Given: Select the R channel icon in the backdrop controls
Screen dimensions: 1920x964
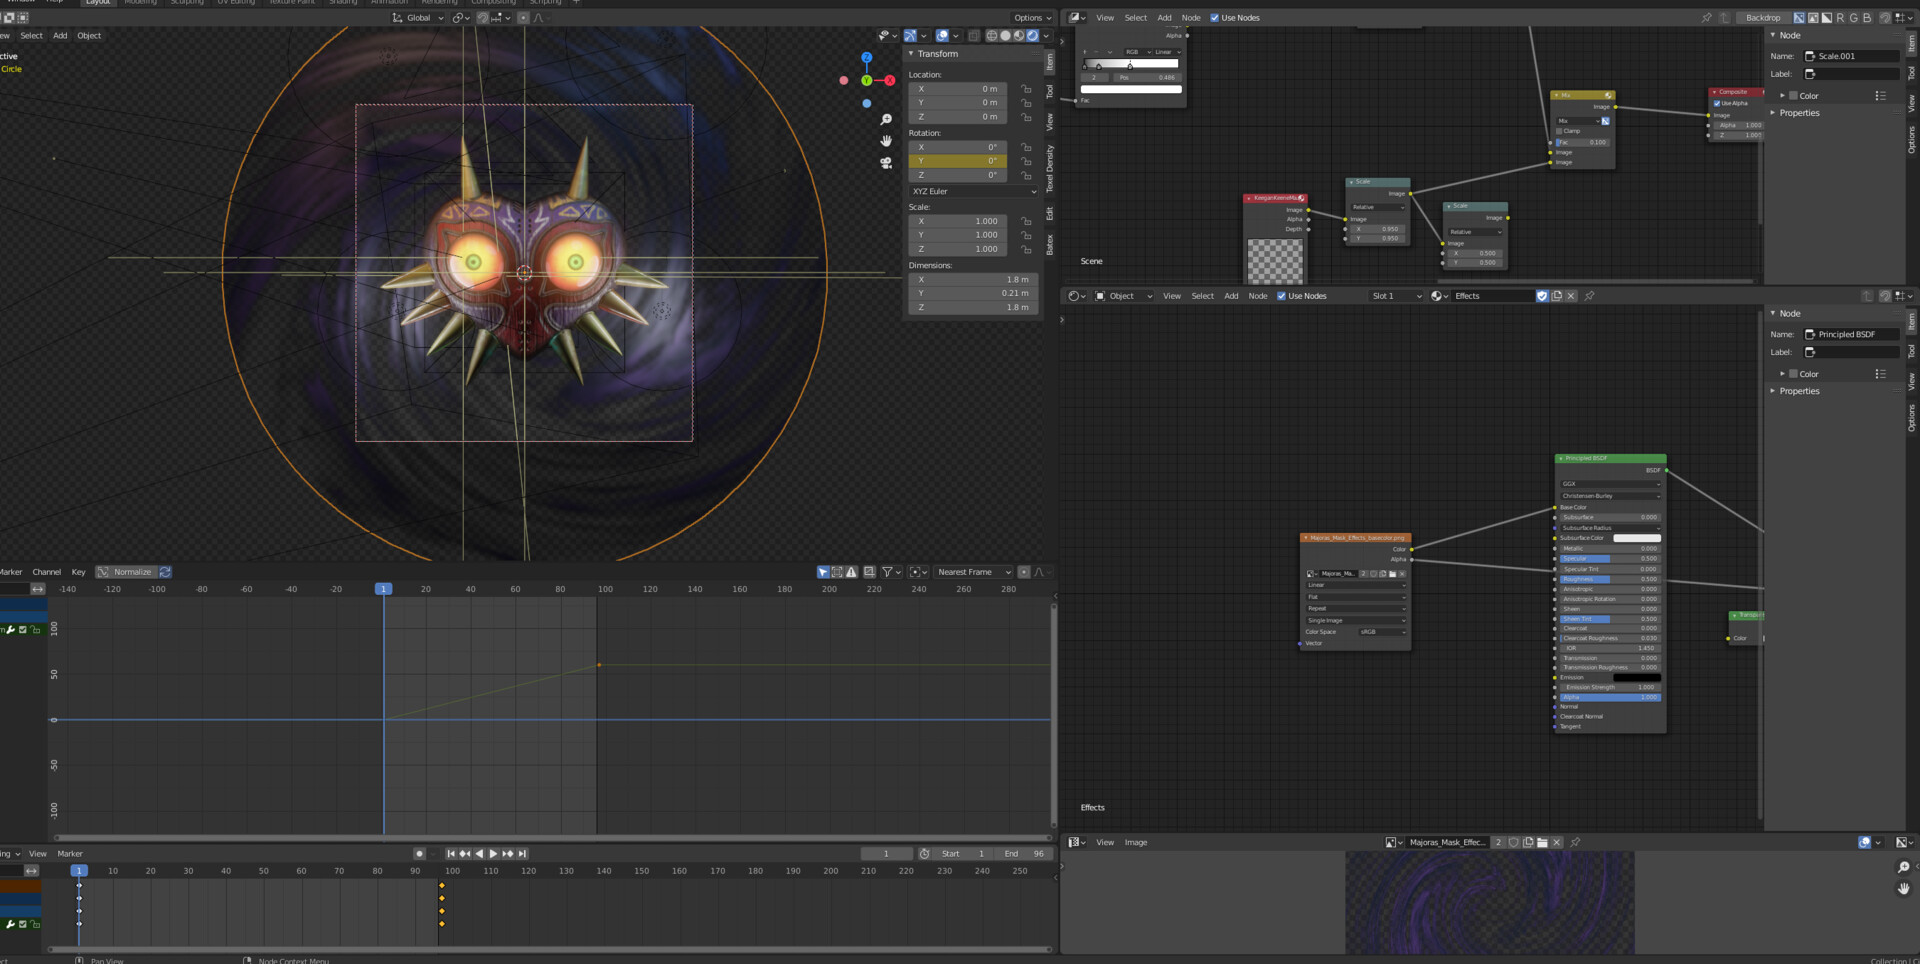Looking at the screenshot, I should [1841, 18].
